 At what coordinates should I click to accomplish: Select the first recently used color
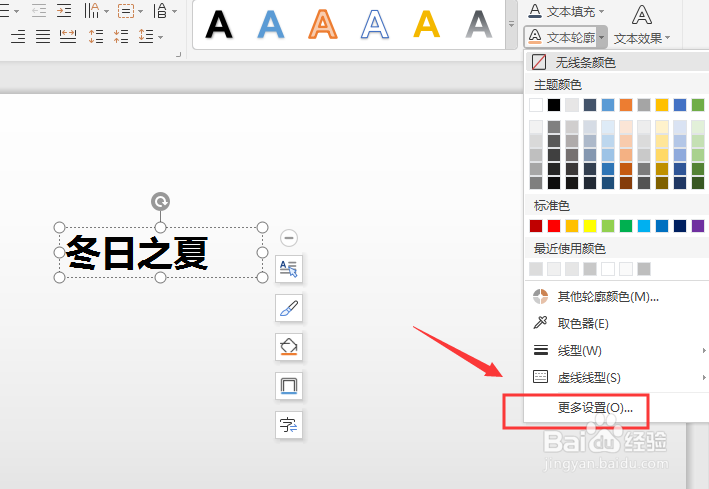pyautogui.click(x=536, y=269)
